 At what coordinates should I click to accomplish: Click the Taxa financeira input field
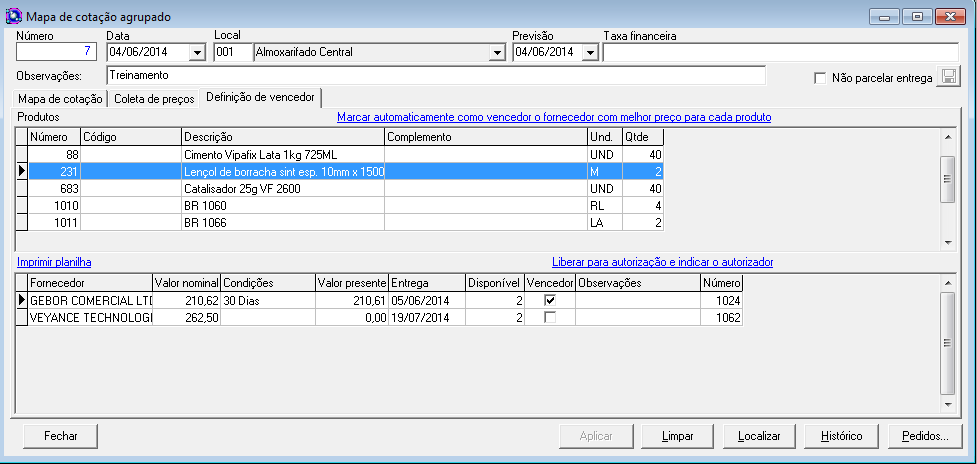click(780, 52)
